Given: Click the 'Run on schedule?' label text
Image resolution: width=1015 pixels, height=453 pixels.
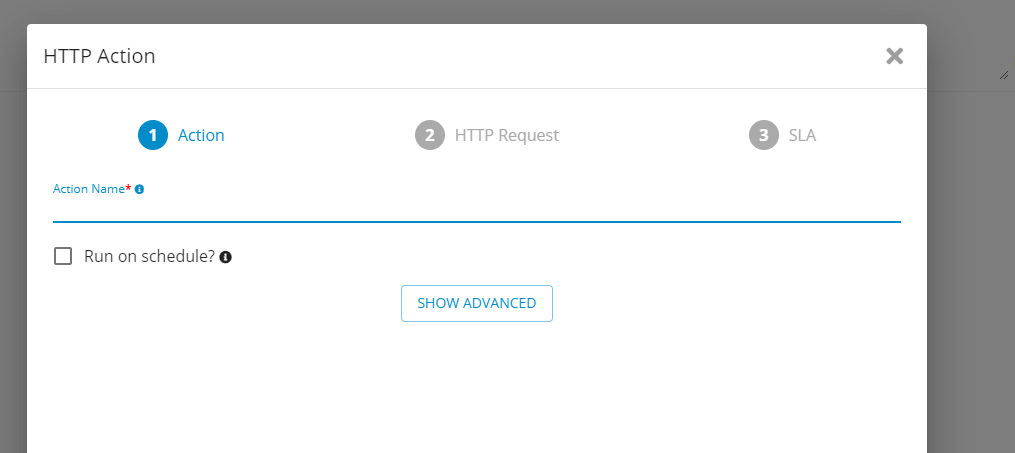Looking at the screenshot, I should pyautogui.click(x=150, y=256).
